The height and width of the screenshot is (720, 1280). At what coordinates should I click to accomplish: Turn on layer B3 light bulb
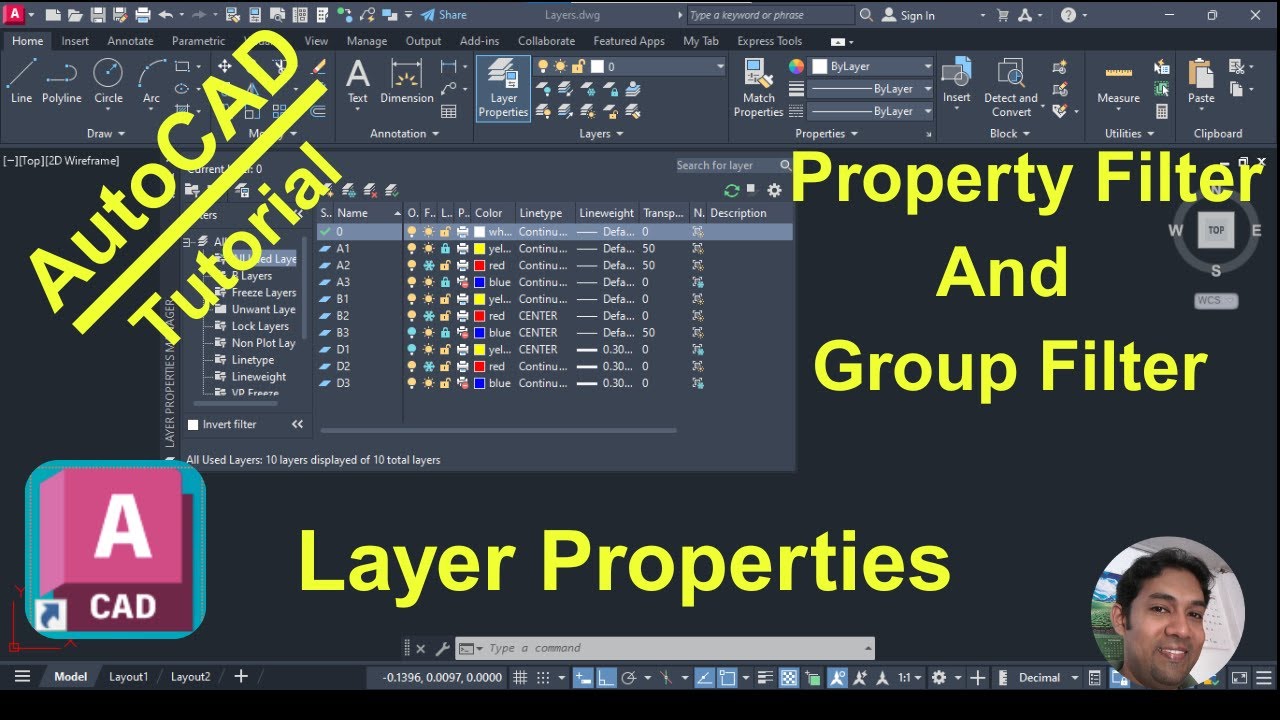(x=412, y=332)
